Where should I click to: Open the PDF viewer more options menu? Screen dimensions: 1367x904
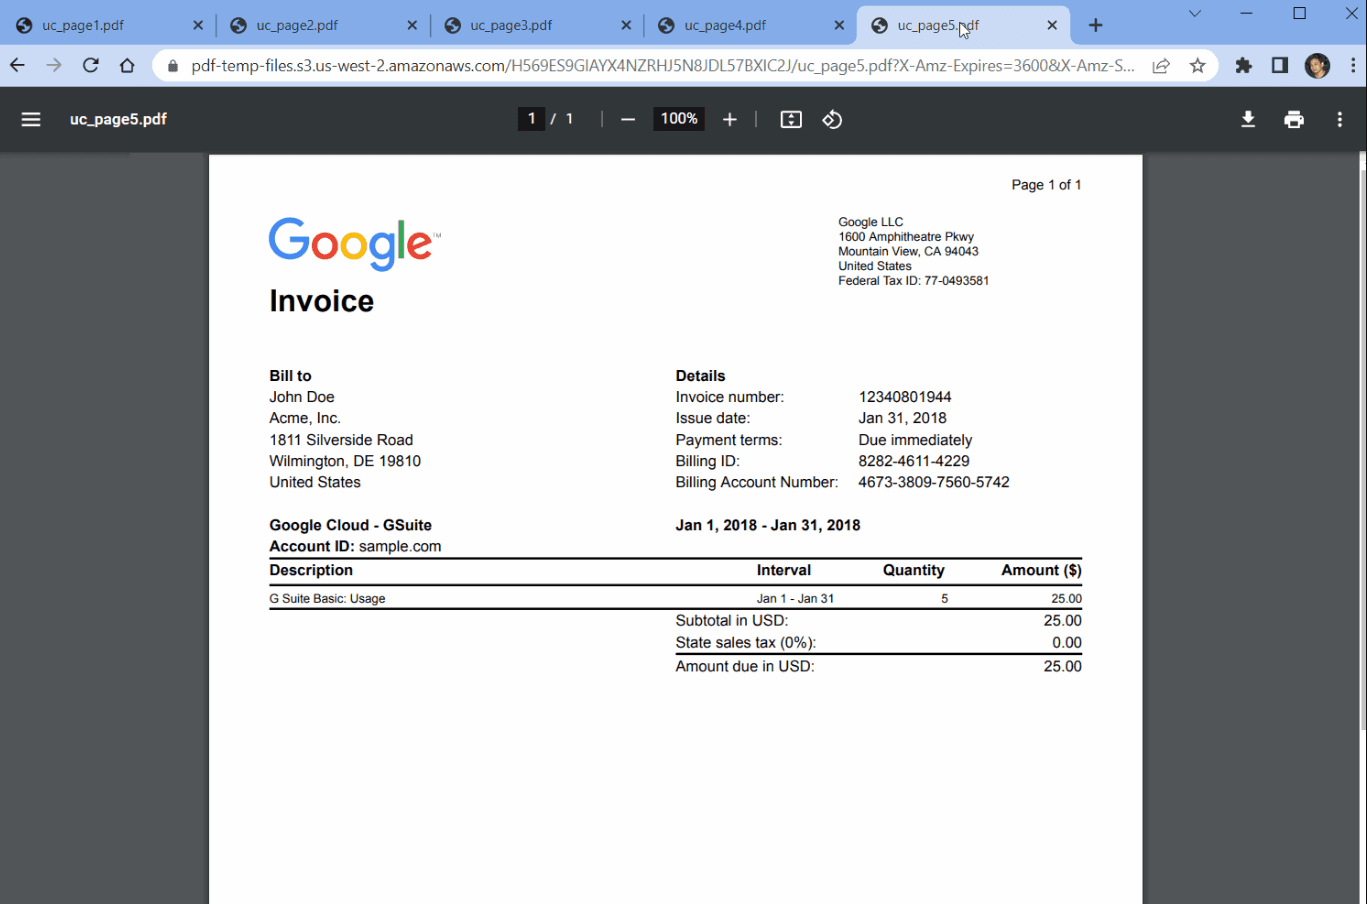(x=1339, y=119)
